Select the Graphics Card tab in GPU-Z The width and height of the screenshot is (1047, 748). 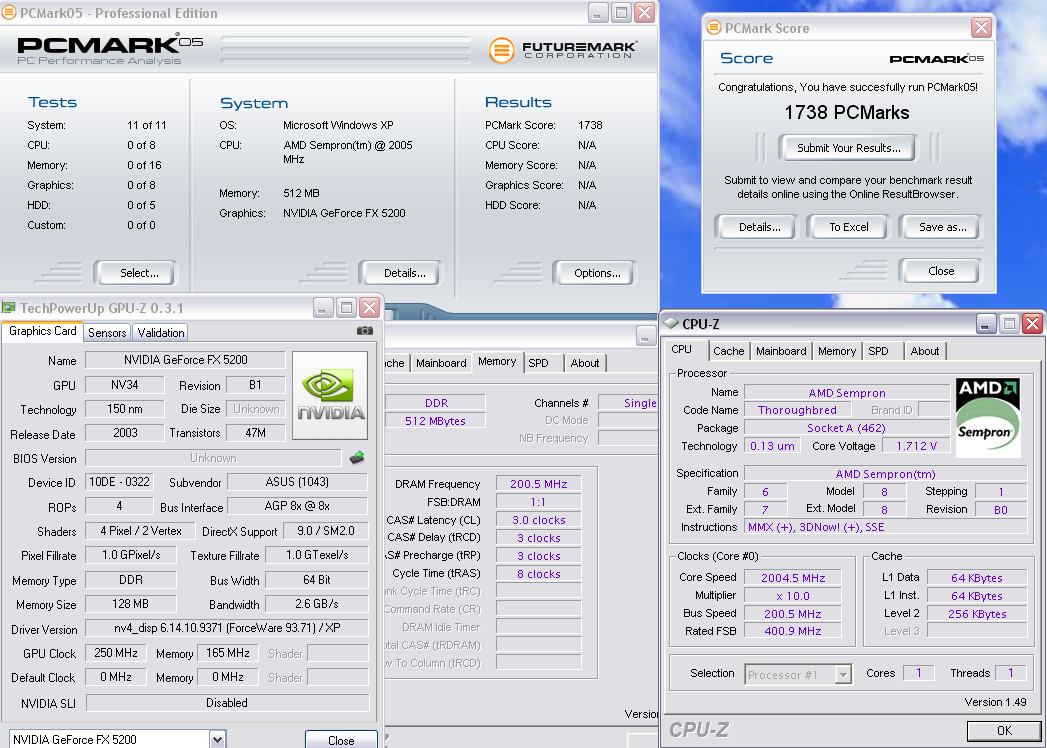[x=43, y=331]
